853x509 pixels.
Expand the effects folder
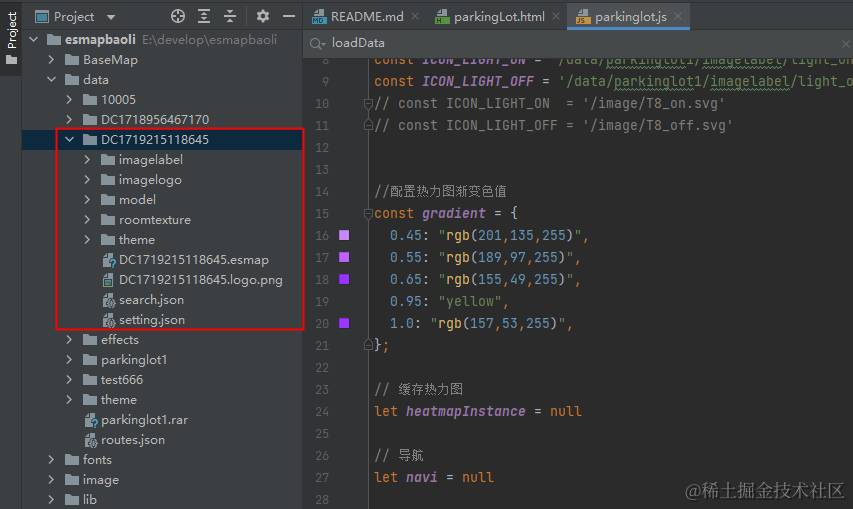click(69, 340)
